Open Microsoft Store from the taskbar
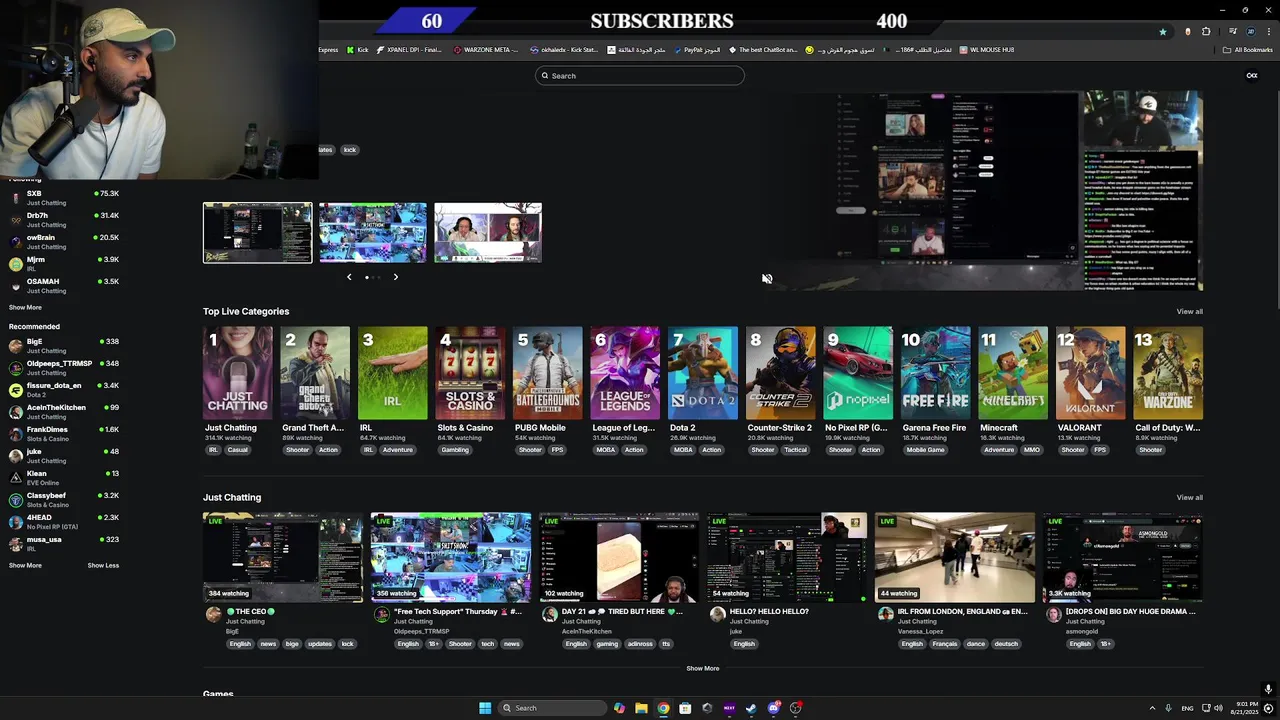Image resolution: width=1280 pixels, height=720 pixels. pyautogui.click(x=685, y=708)
